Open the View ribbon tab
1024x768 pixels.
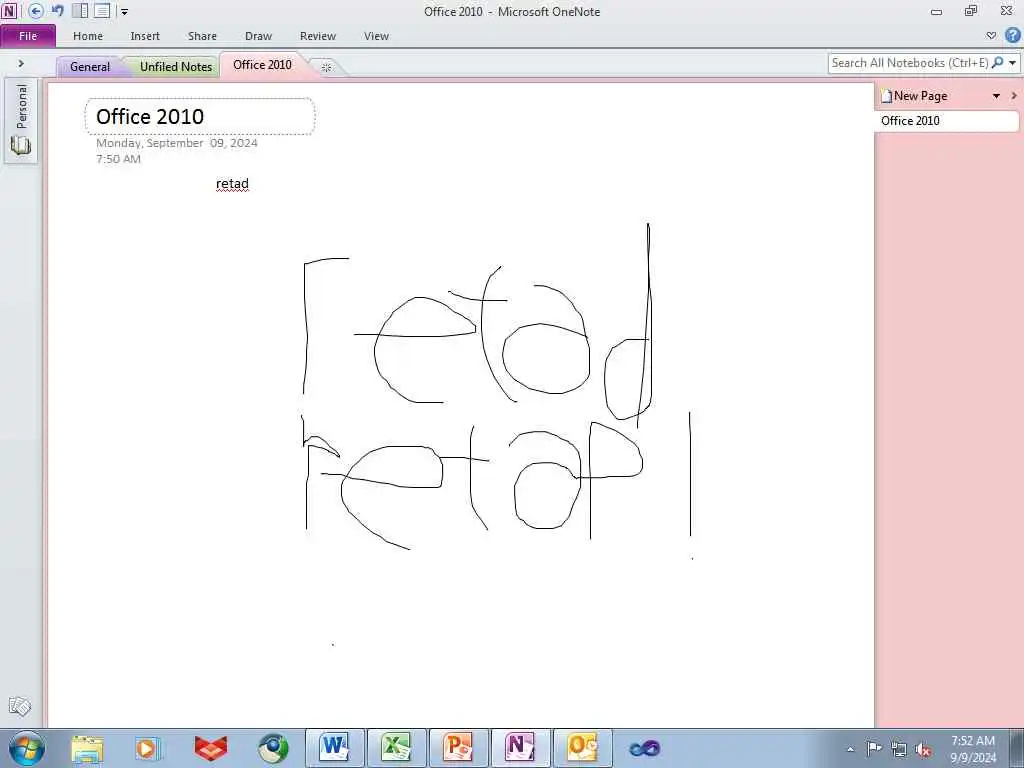(376, 36)
